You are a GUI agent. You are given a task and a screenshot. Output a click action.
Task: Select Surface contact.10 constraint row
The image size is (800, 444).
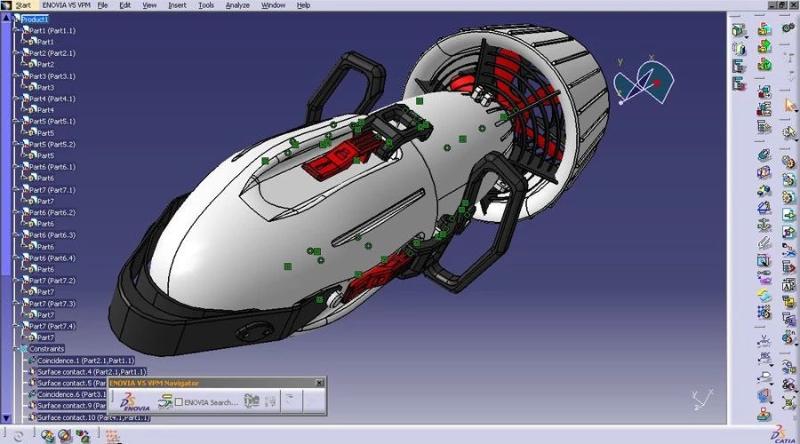[93, 418]
